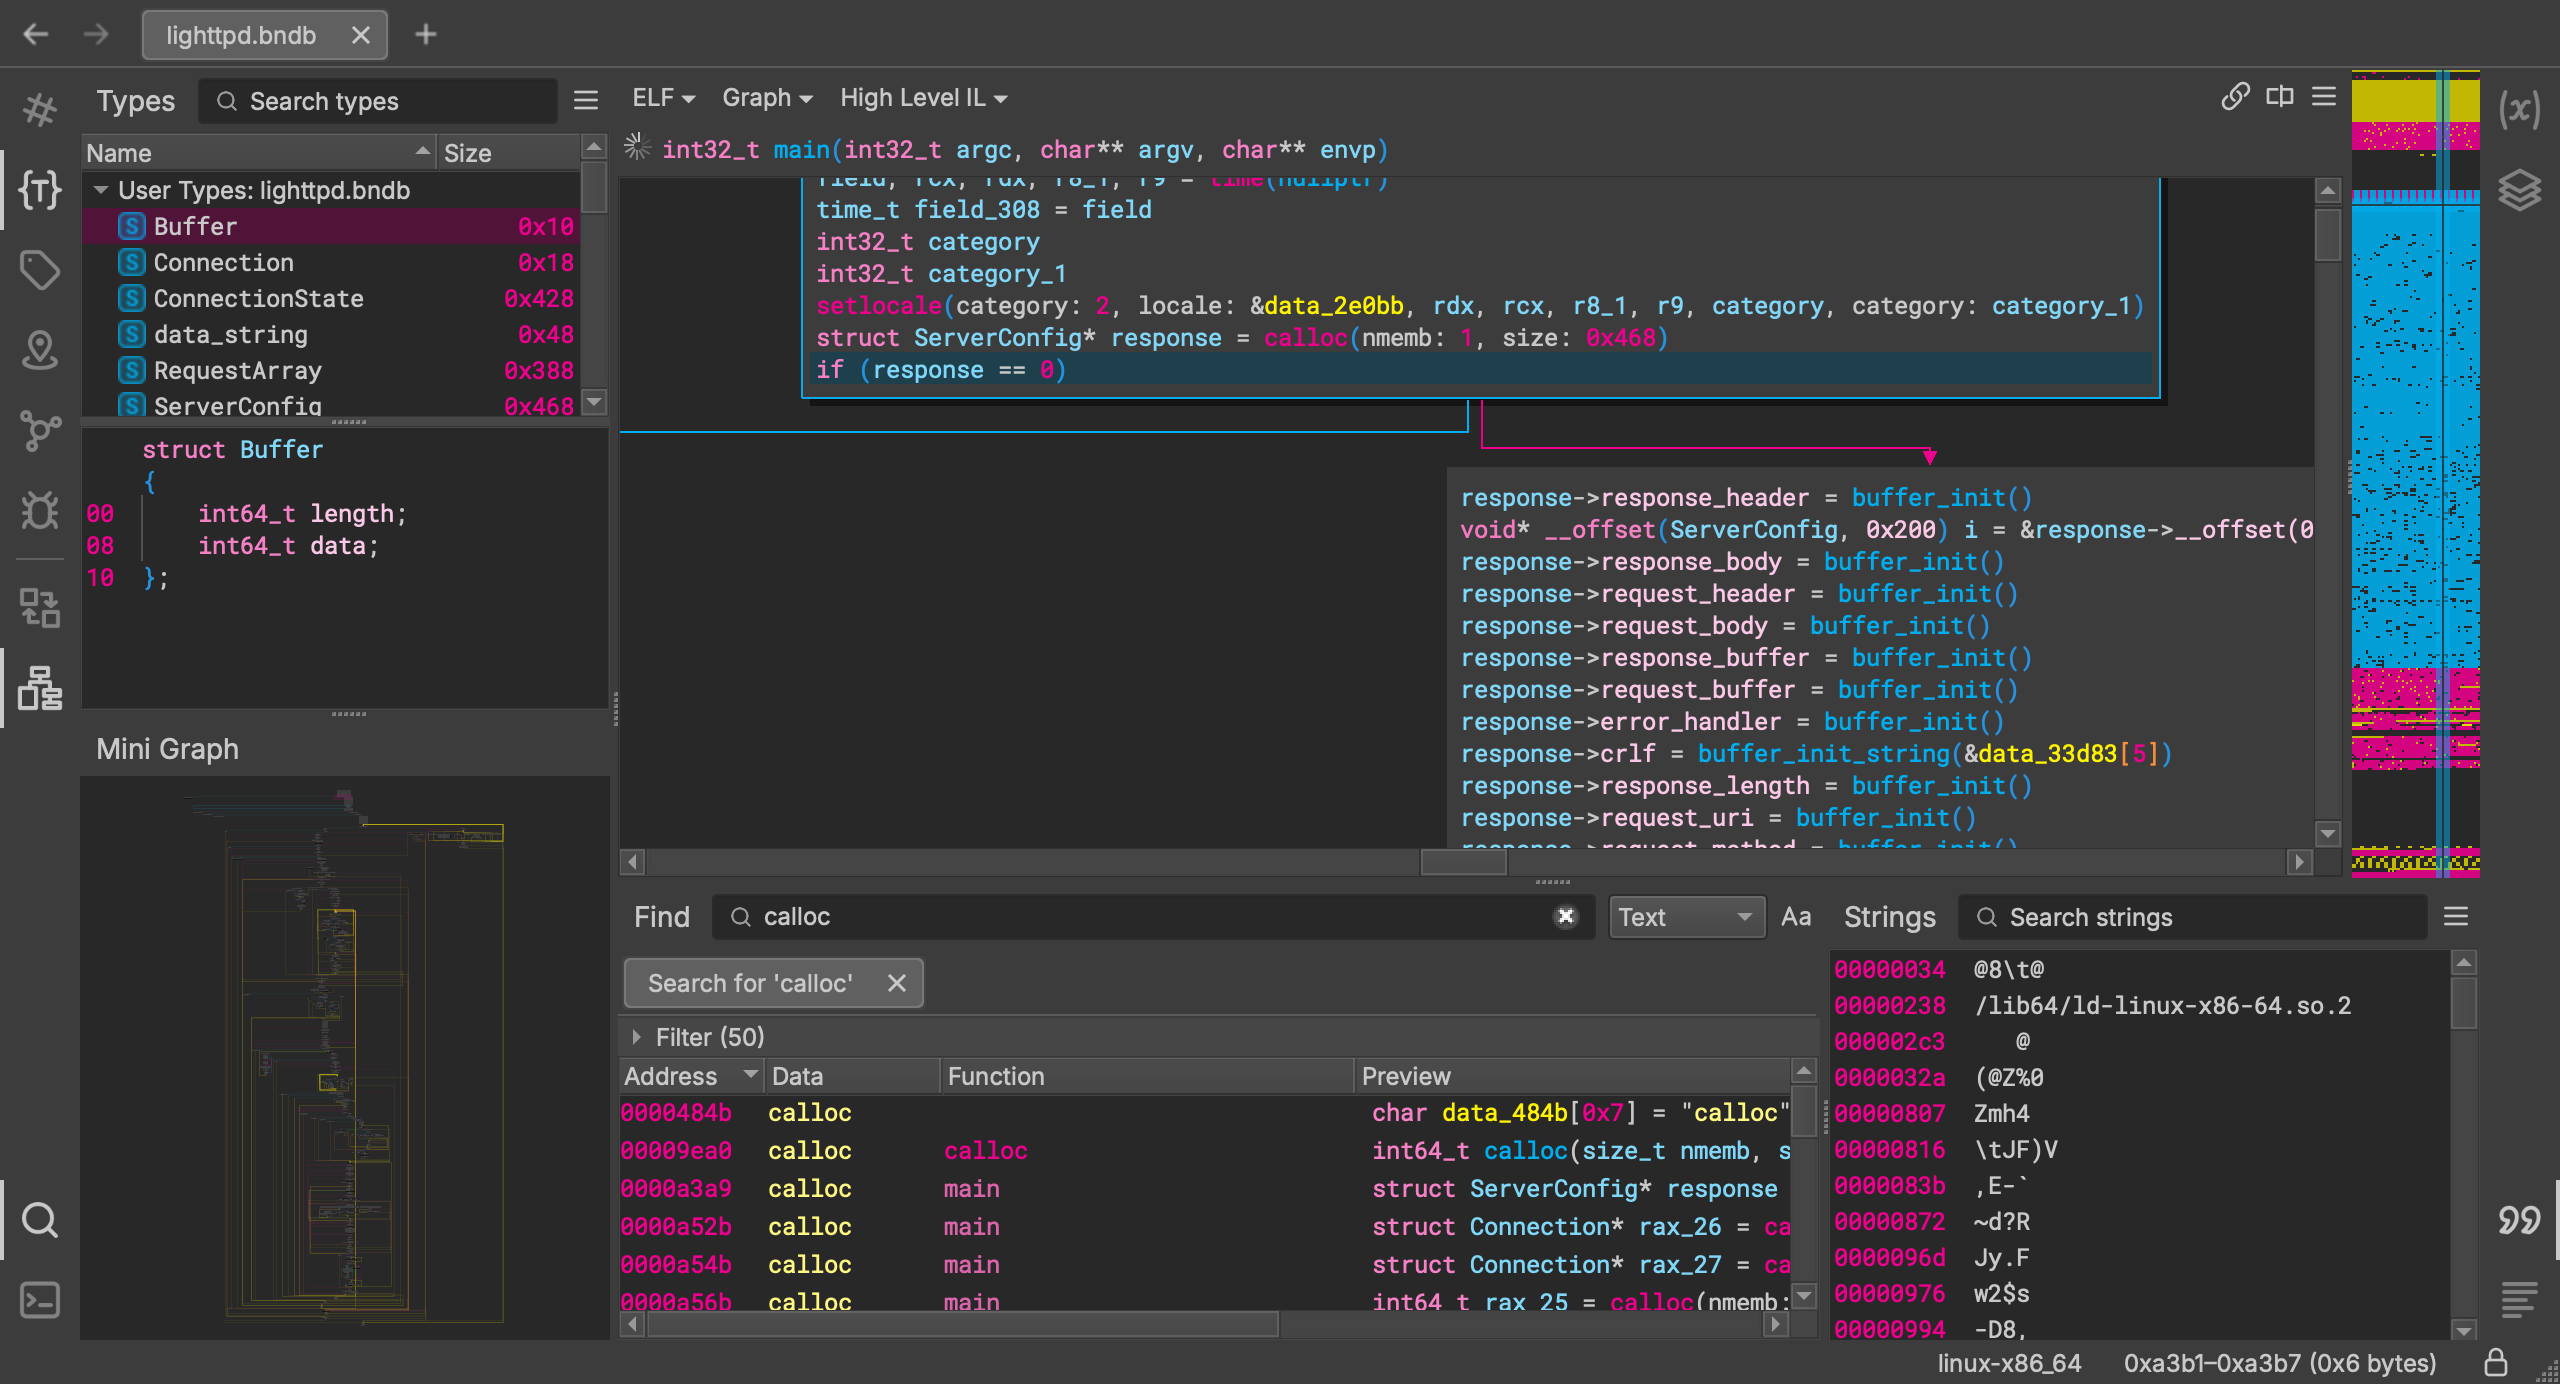Open the Search magnifier sidebar icon
The image size is (2560, 1384).
(40, 1220)
